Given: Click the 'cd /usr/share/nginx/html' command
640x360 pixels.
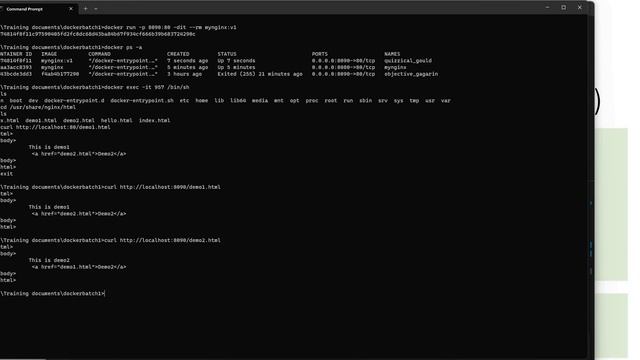Looking at the screenshot, I should [x=38, y=107].
